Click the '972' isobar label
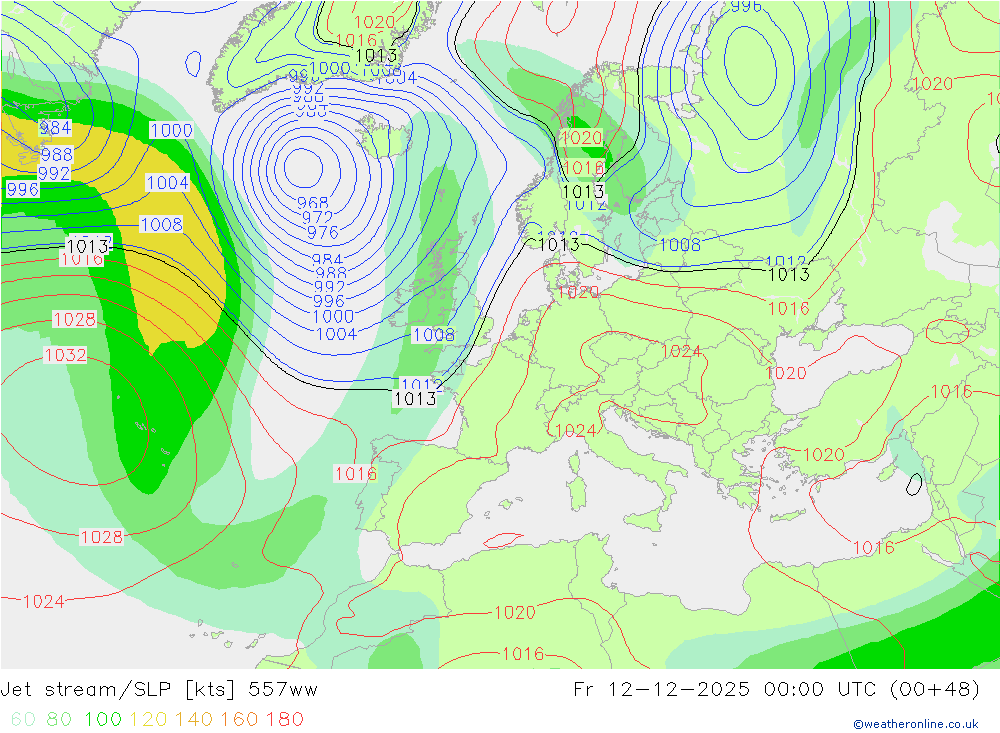The width and height of the screenshot is (1000, 733). click(318, 218)
